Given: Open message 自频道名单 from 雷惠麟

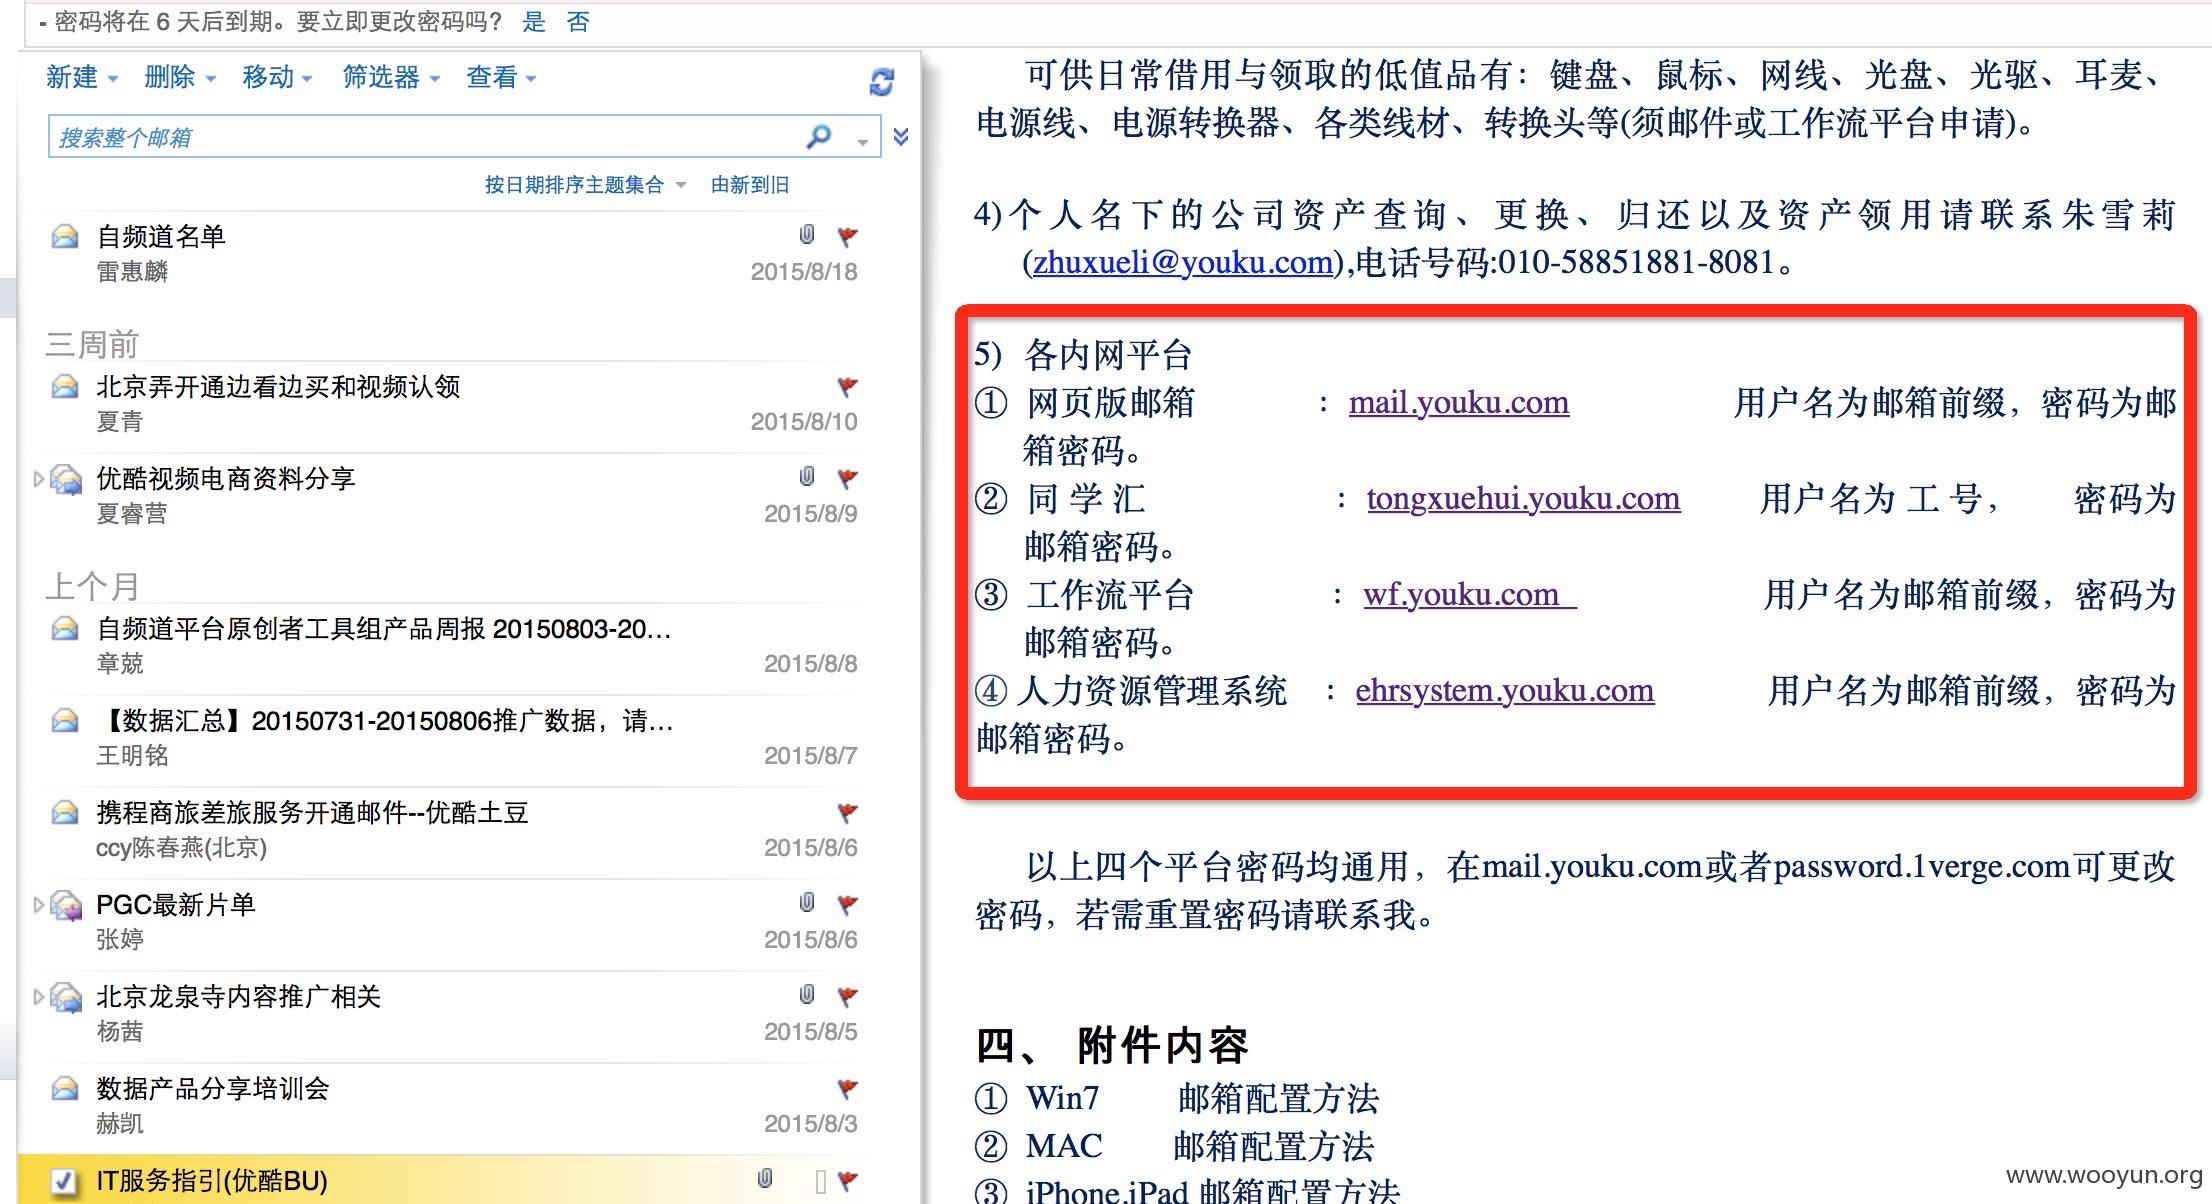Looking at the screenshot, I should pos(452,254).
